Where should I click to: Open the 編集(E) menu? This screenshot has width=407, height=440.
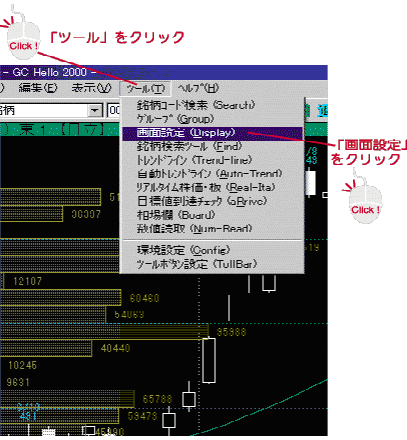[38, 88]
